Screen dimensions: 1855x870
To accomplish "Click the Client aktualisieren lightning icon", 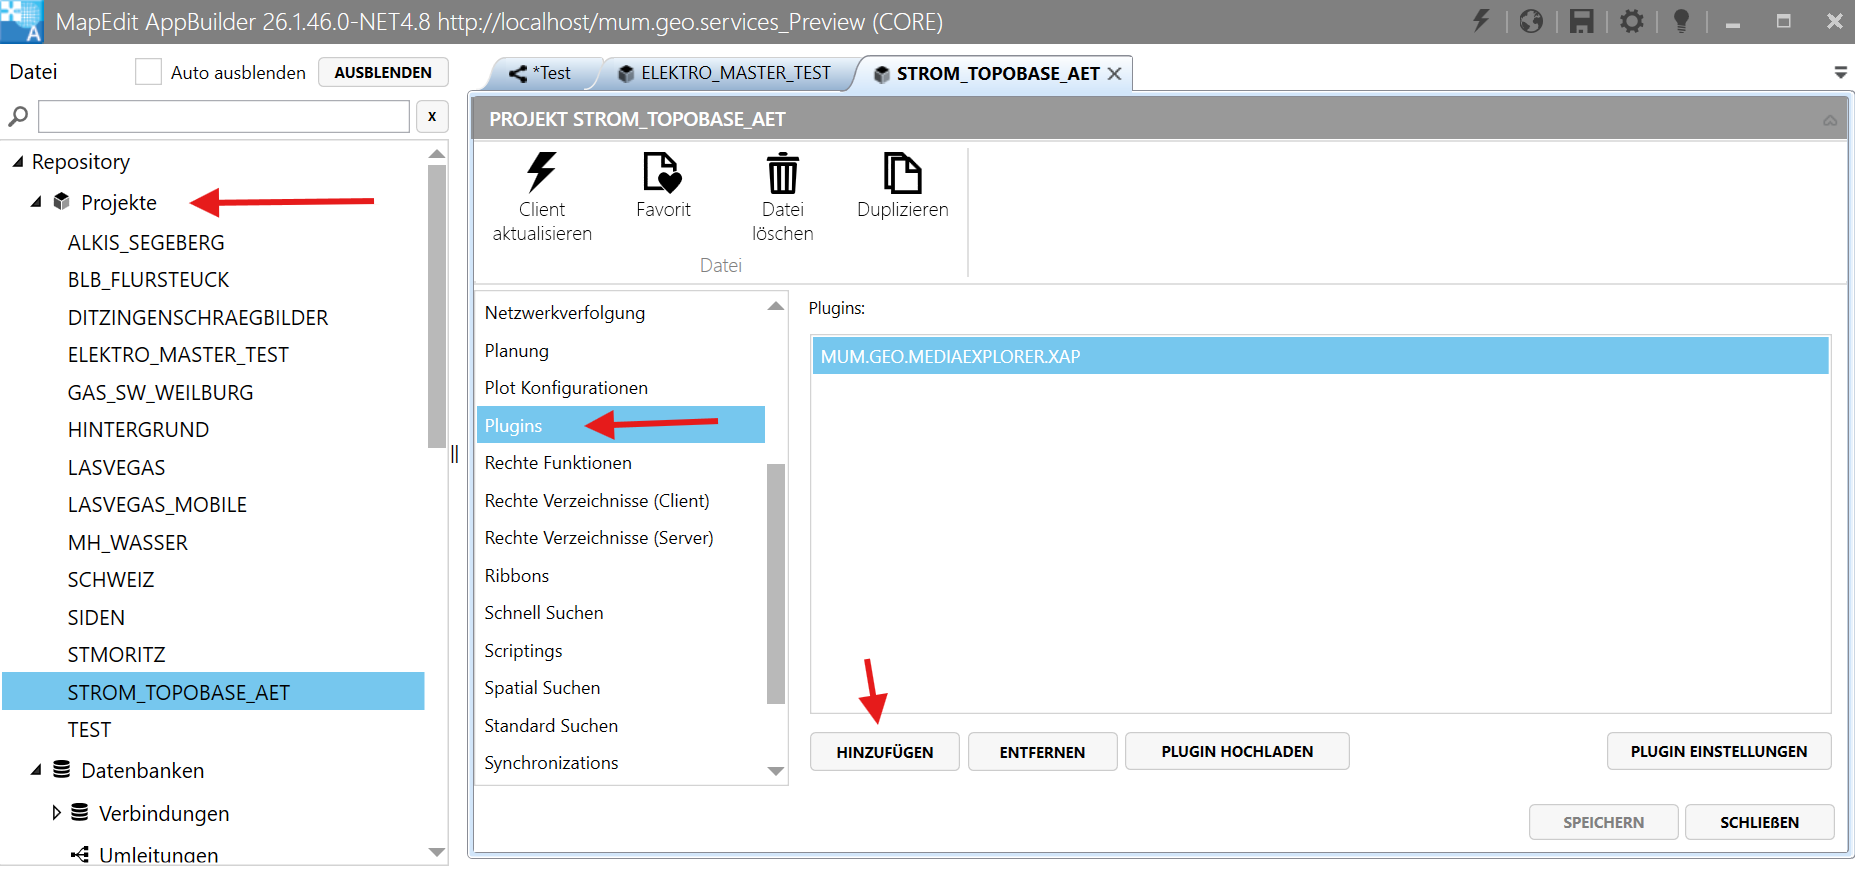I will (541, 173).
